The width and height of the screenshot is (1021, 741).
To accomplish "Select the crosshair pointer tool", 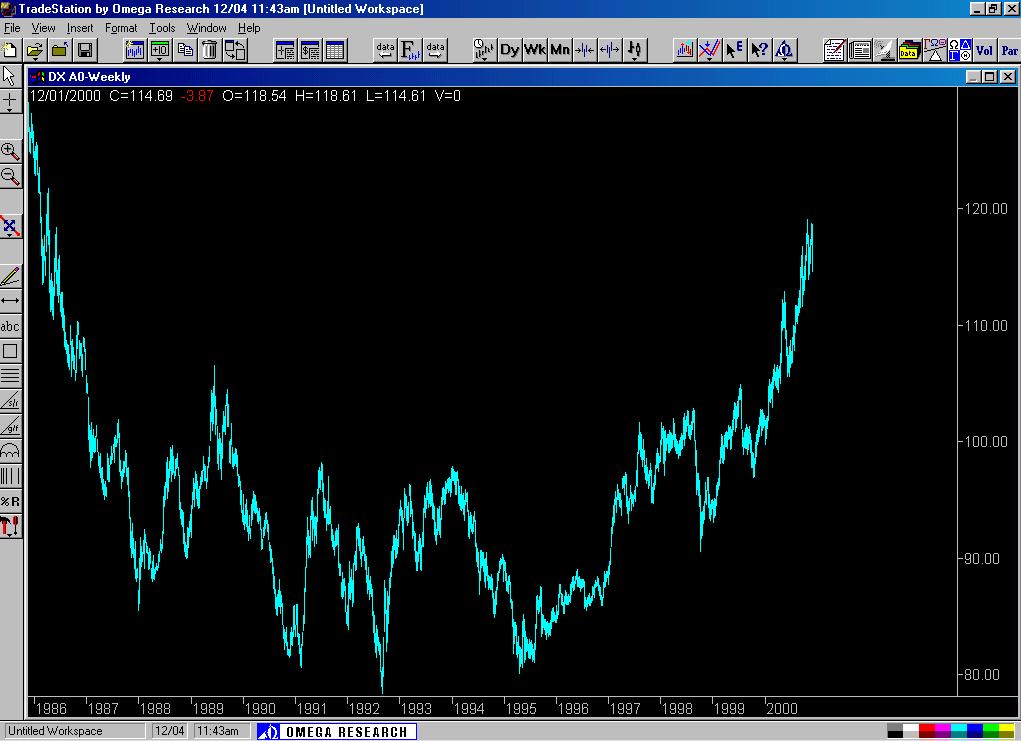I will click(x=11, y=99).
